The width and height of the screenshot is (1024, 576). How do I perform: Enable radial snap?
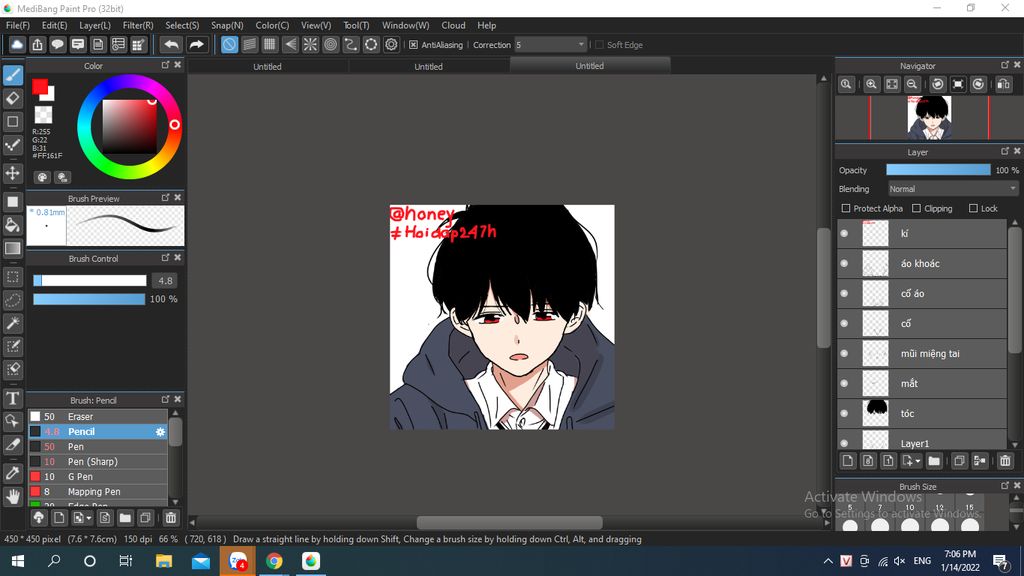(310, 44)
